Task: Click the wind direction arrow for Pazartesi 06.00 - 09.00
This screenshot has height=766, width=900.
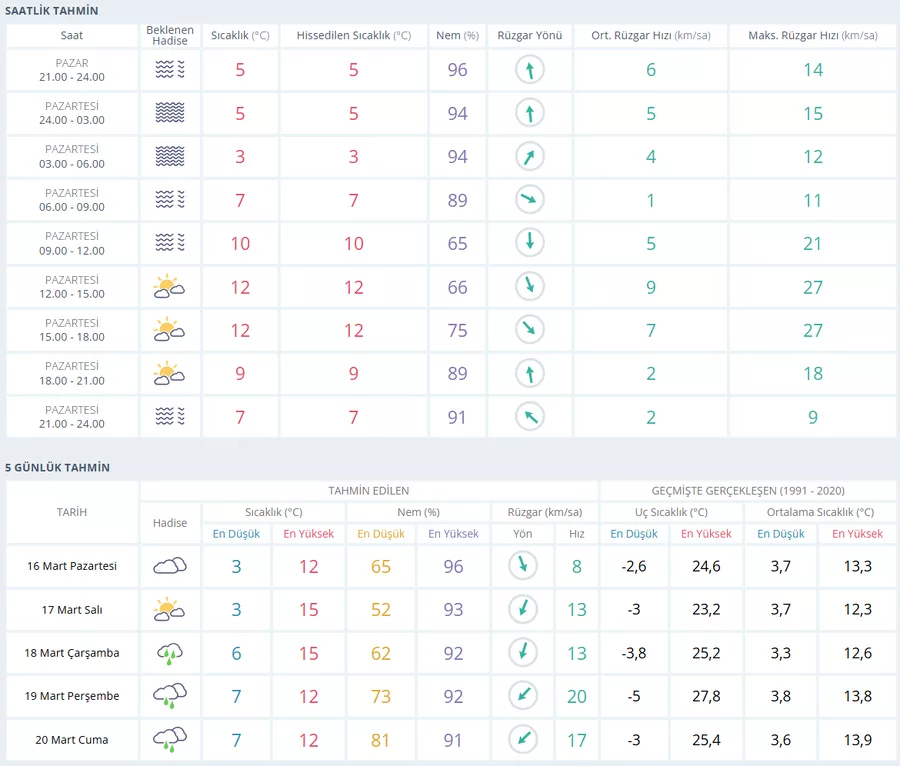Action: point(530,200)
